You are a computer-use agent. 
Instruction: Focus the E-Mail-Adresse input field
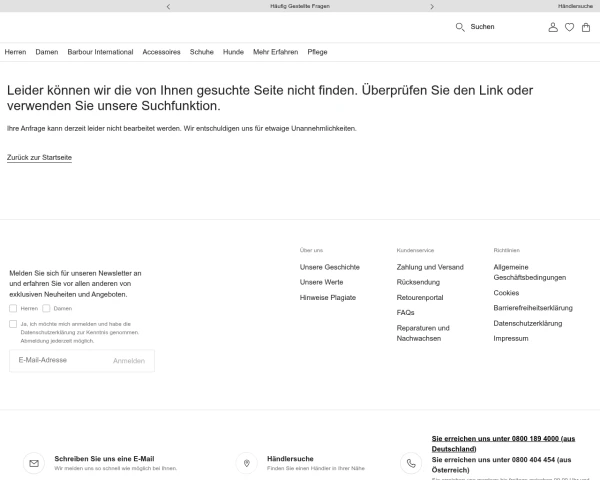coord(60,360)
